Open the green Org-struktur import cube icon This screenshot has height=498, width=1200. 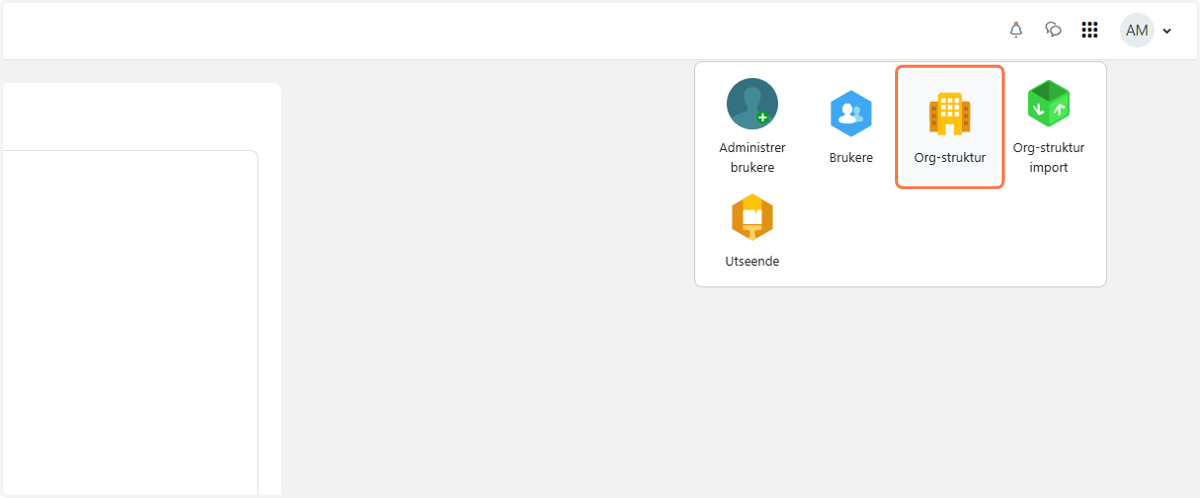(x=1049, y=104)
